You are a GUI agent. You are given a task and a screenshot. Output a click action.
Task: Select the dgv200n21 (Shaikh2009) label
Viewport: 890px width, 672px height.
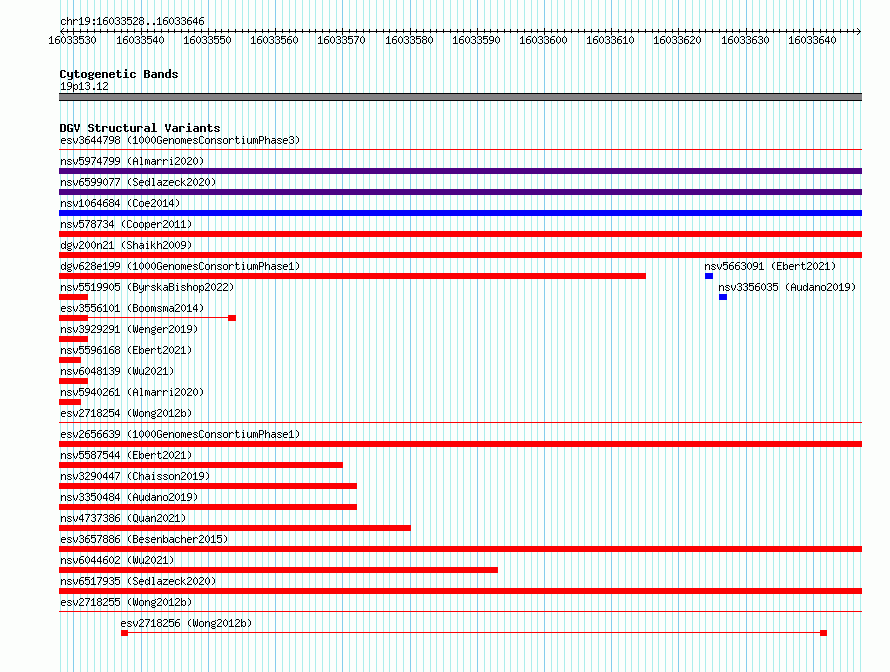pyautogui.click(x=126, y=245)
